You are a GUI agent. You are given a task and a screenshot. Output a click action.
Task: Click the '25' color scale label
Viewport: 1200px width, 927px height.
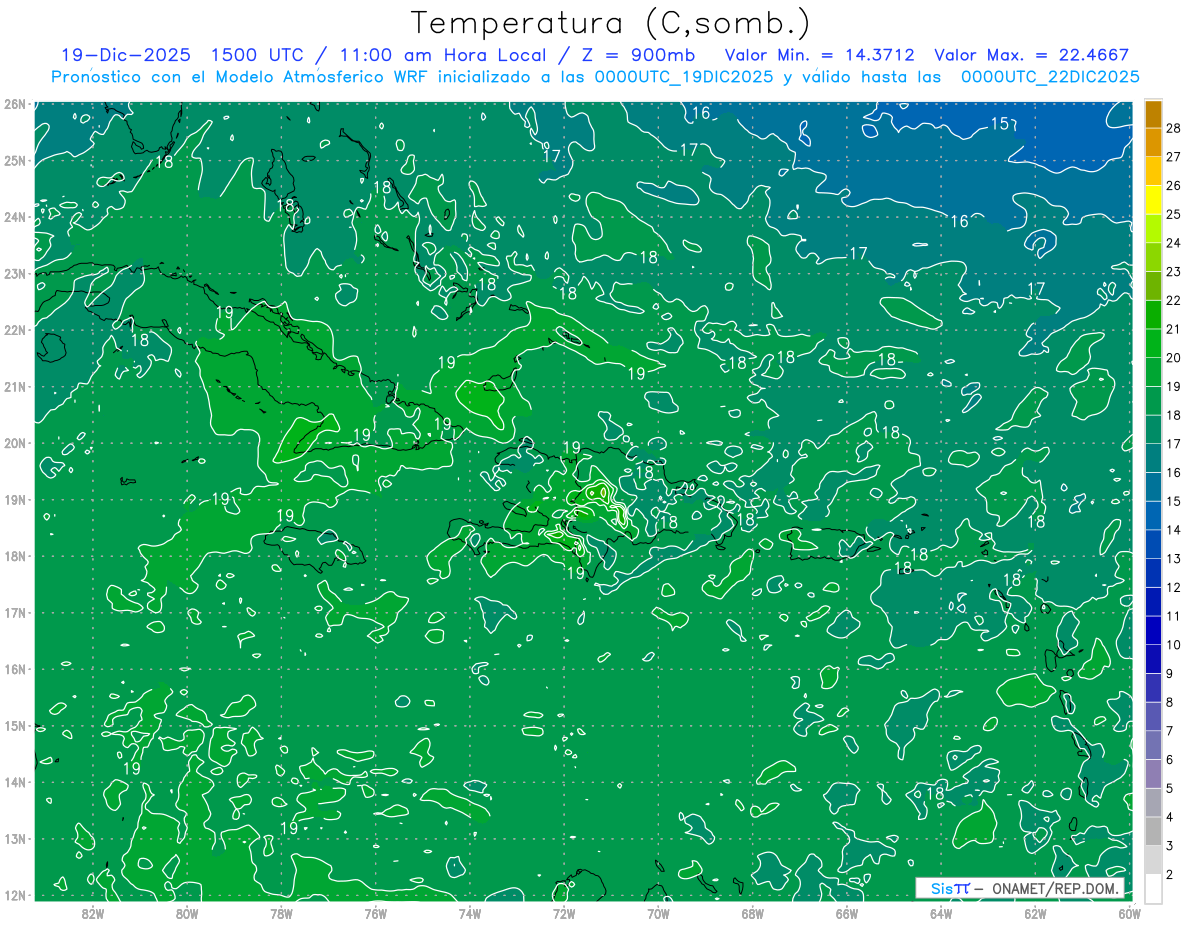coord(1174,214)
